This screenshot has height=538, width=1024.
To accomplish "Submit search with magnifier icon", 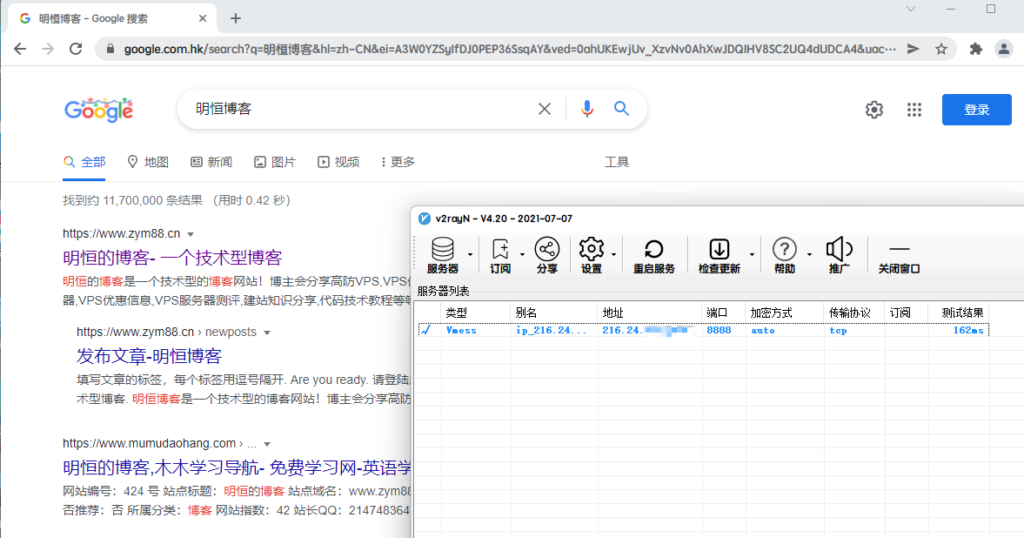I will click(x=621, y=109).
